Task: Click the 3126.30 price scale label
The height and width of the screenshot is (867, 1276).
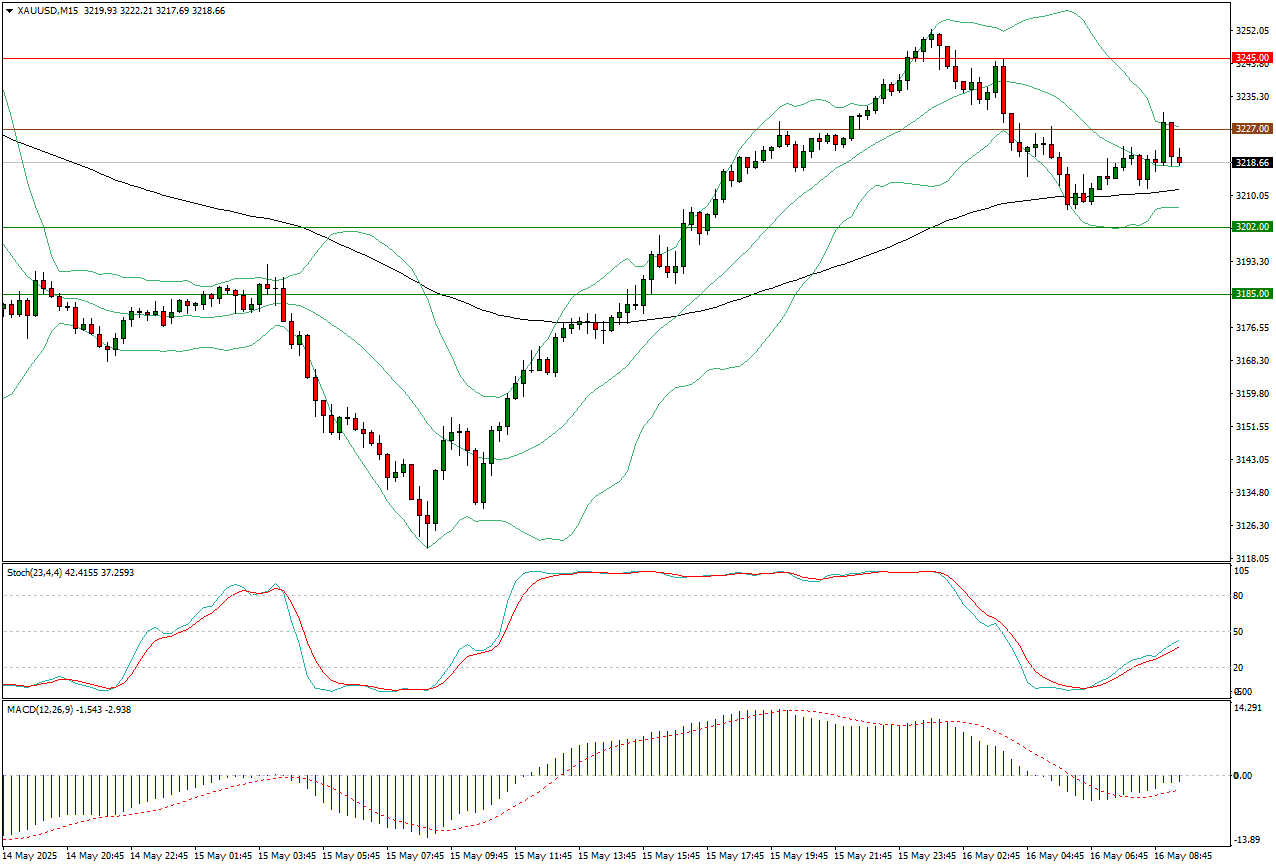Action: click(1251, 526)
